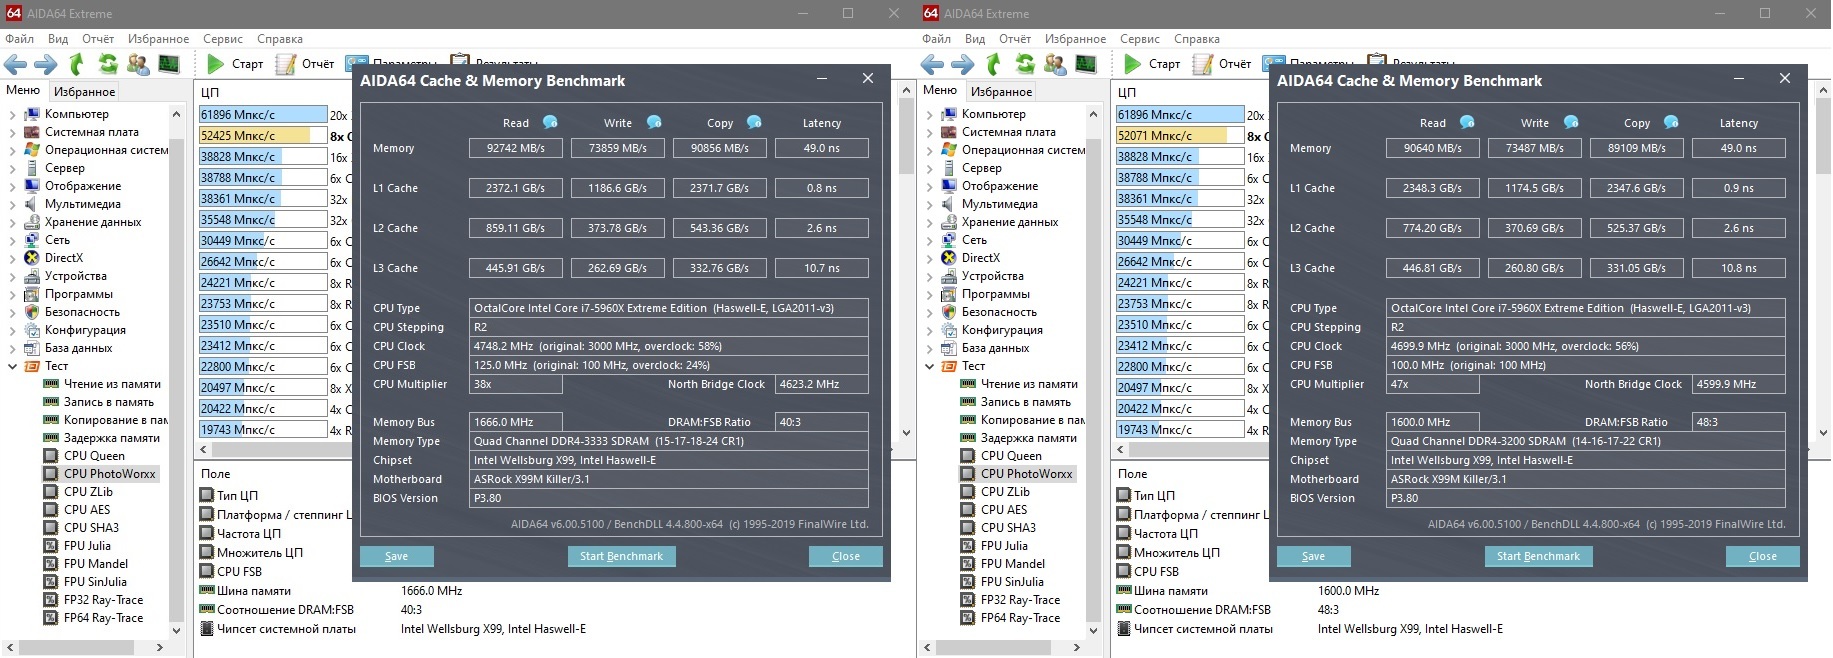Expand Системная плата node in left window tree
The width and height of the screenshot is (1833, 658).
tap(12, 132)
